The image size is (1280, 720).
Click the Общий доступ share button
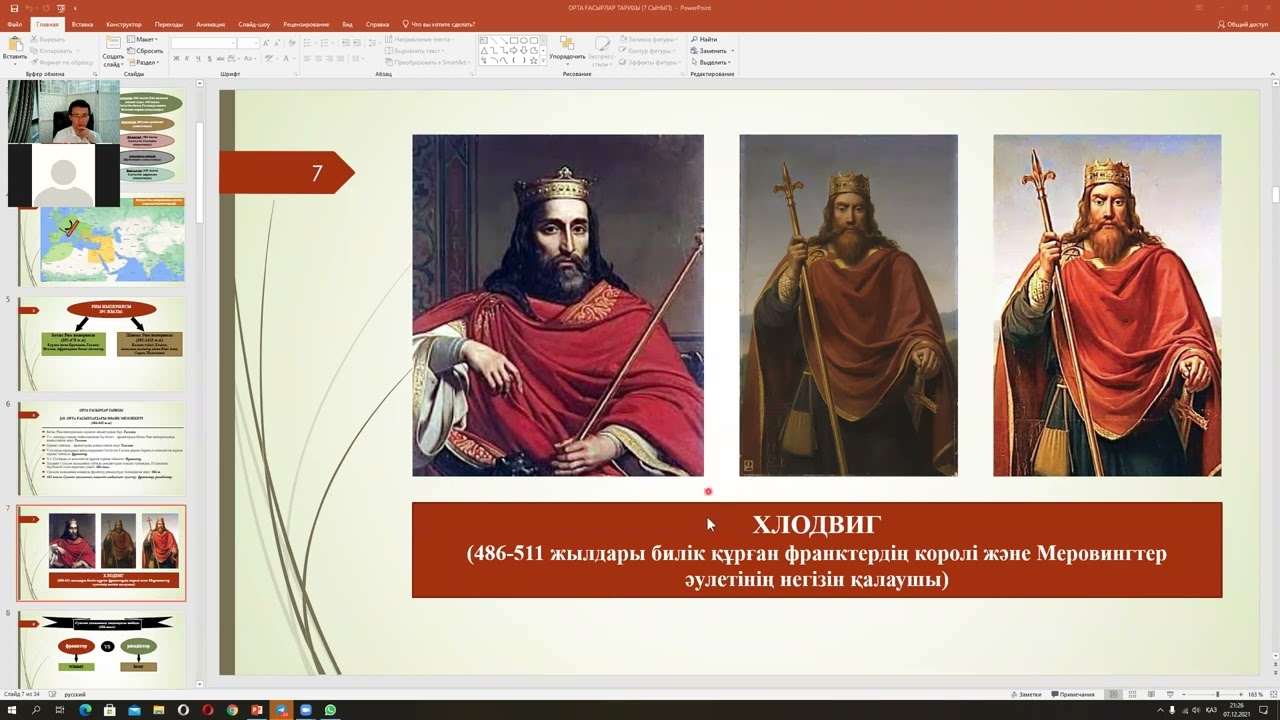(x=1243, y=24)
